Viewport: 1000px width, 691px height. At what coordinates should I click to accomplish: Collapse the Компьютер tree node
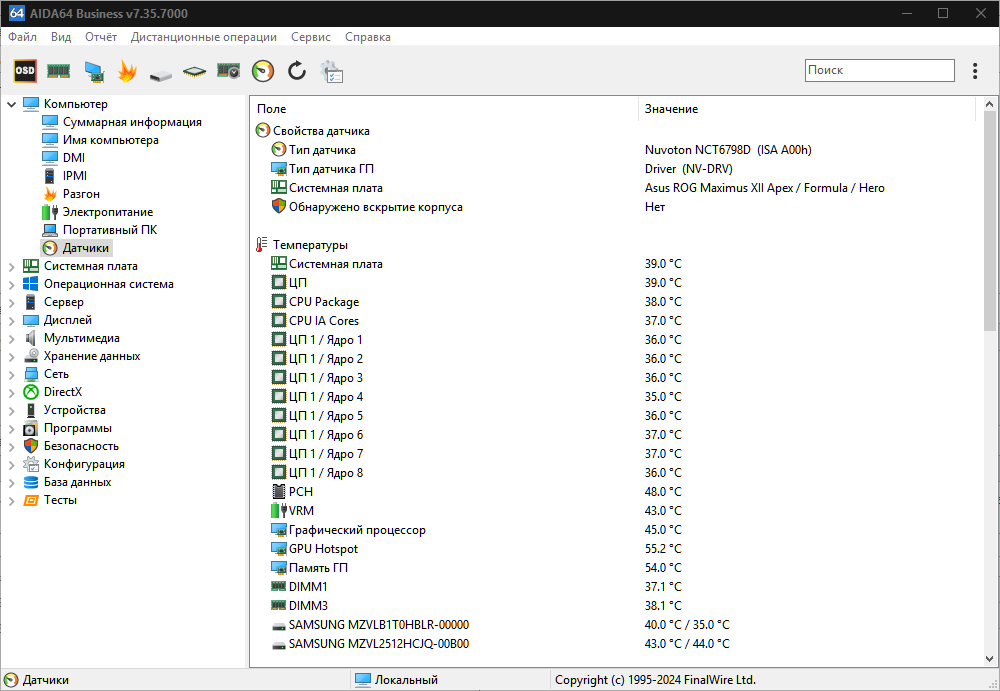coord(11,104)
